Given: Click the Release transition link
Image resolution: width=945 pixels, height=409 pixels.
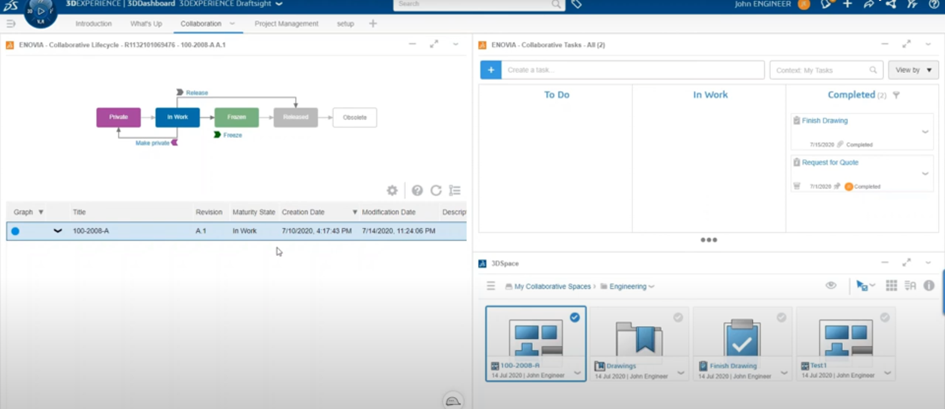Looking at the screenshot, I should pyautogui.click(x=196, y=93).
